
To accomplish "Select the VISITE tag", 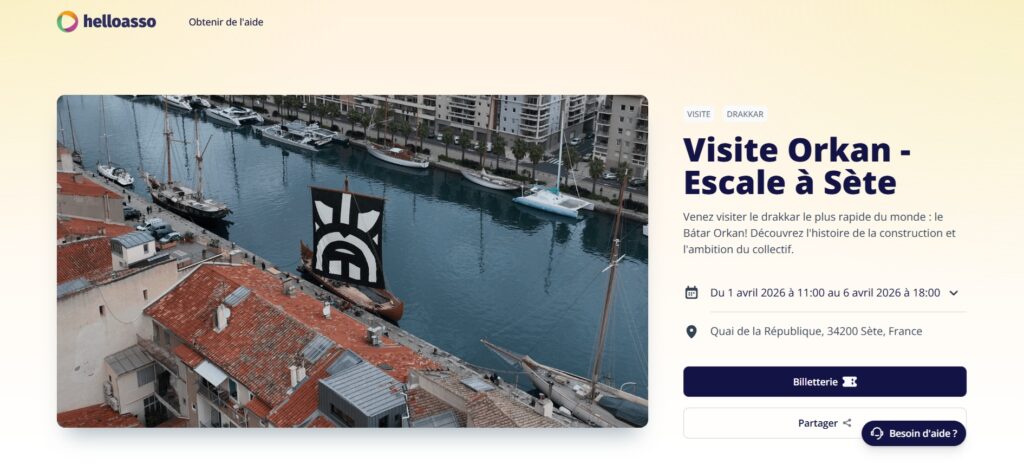I will (x=698, y=114).
